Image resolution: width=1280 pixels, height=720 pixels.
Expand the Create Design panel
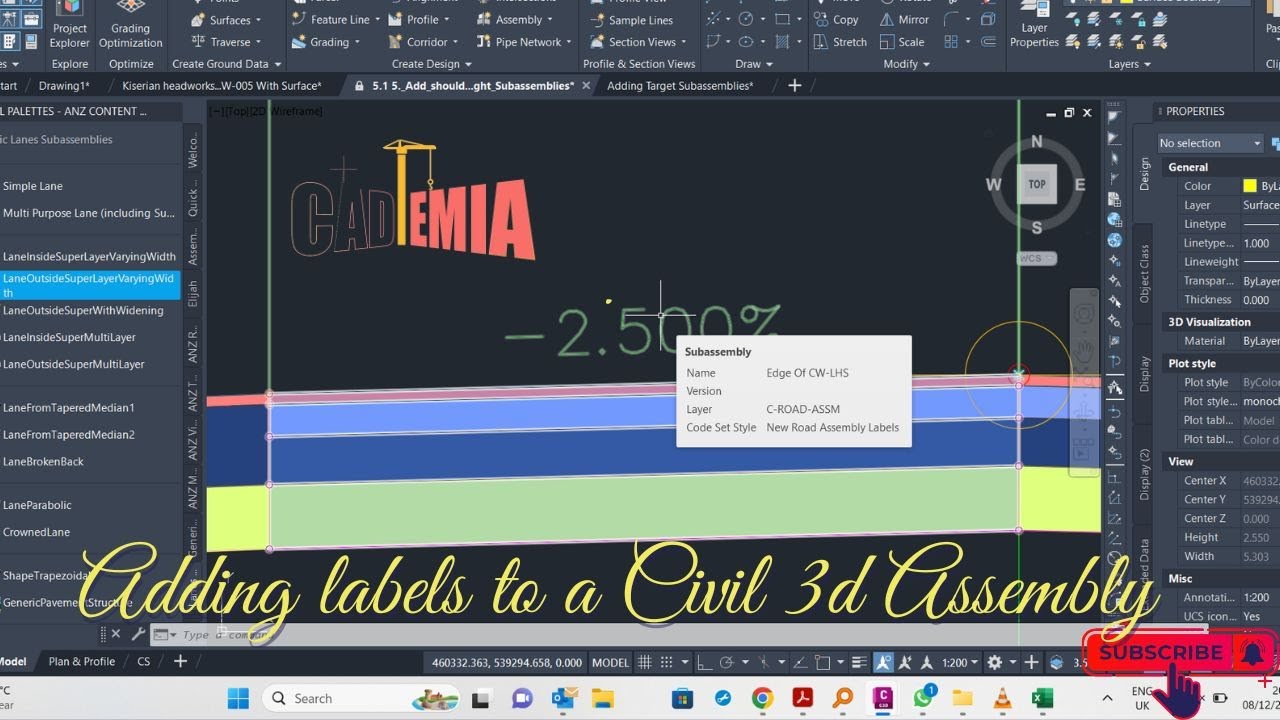(x=432, y=64)
